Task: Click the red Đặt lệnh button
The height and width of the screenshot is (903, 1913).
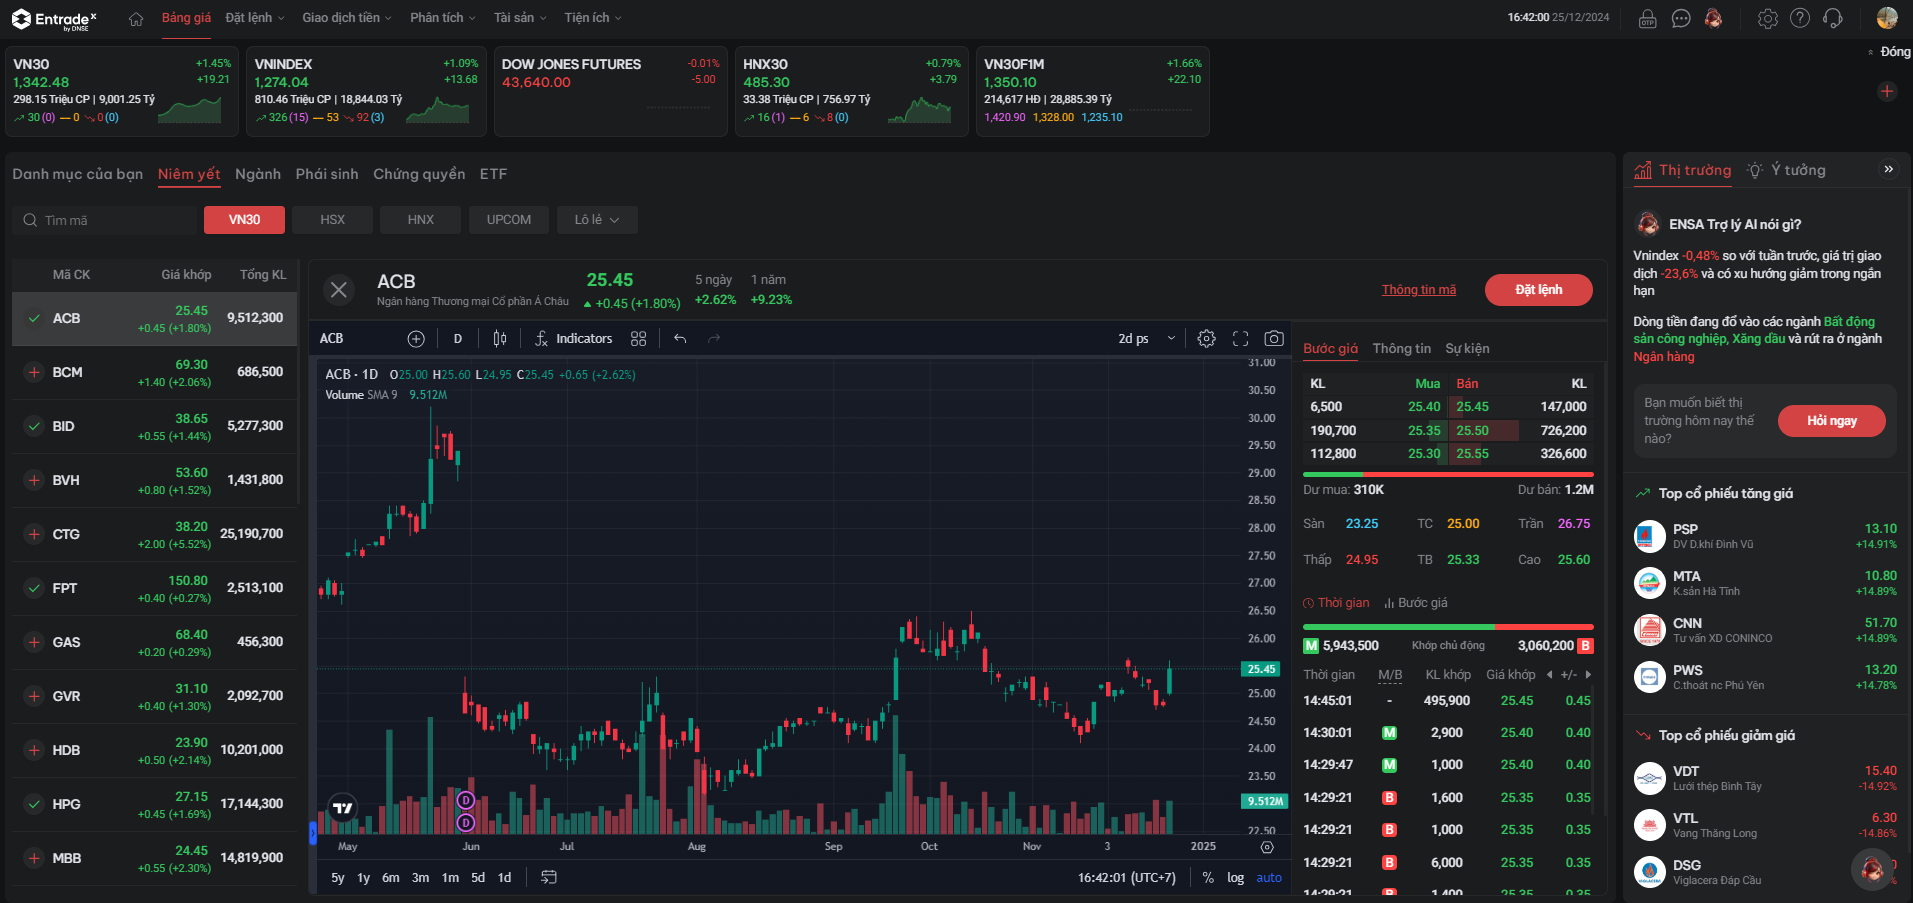Action: tap(1539, 290)
